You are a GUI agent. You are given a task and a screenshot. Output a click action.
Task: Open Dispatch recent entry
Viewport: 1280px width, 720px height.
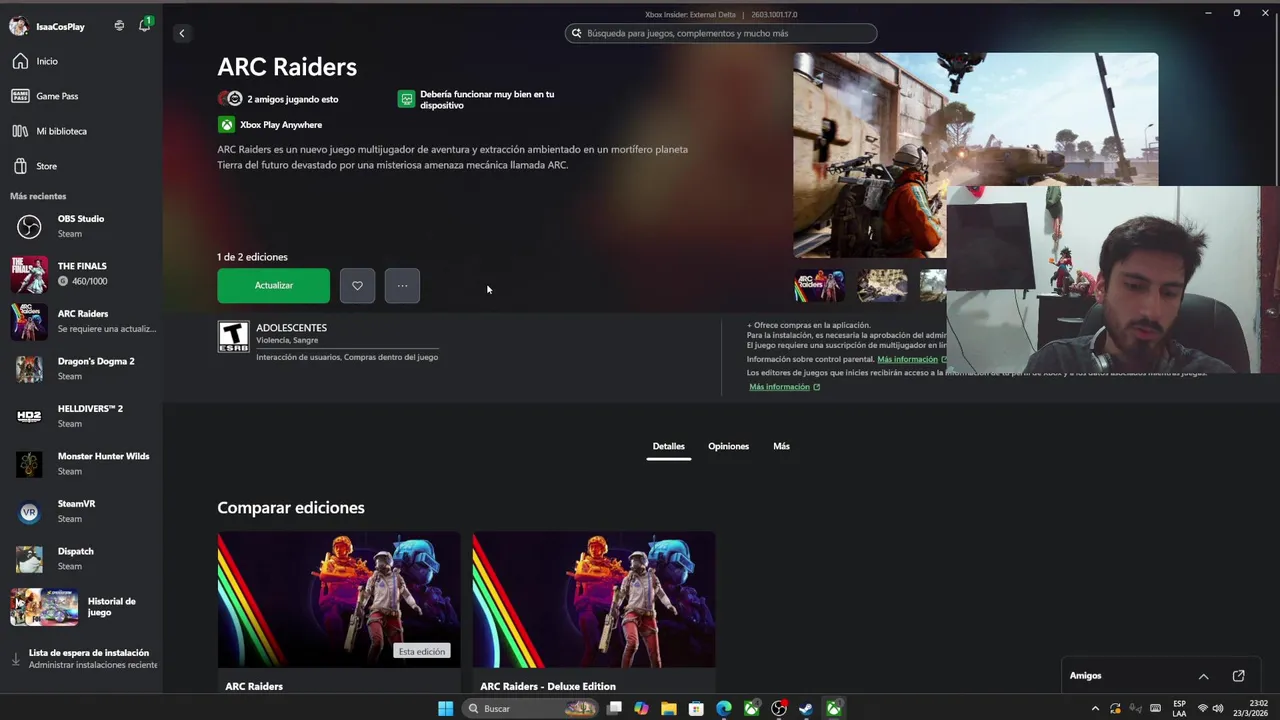click(82, 559)
